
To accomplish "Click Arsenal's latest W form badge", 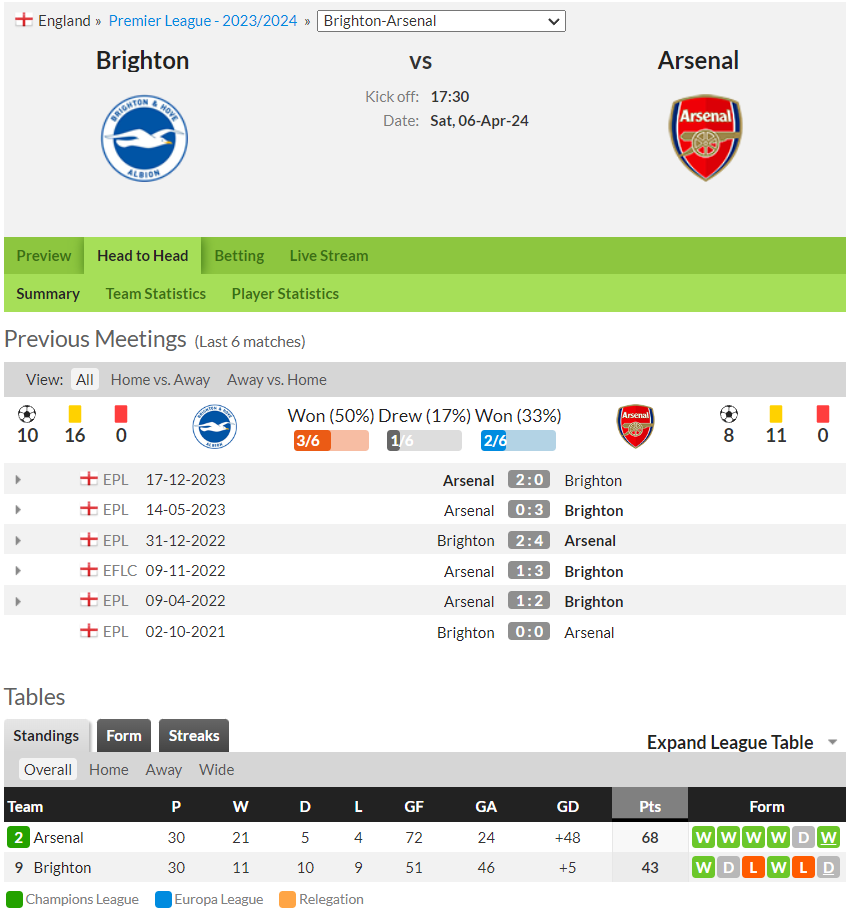I will pos(828,837).
